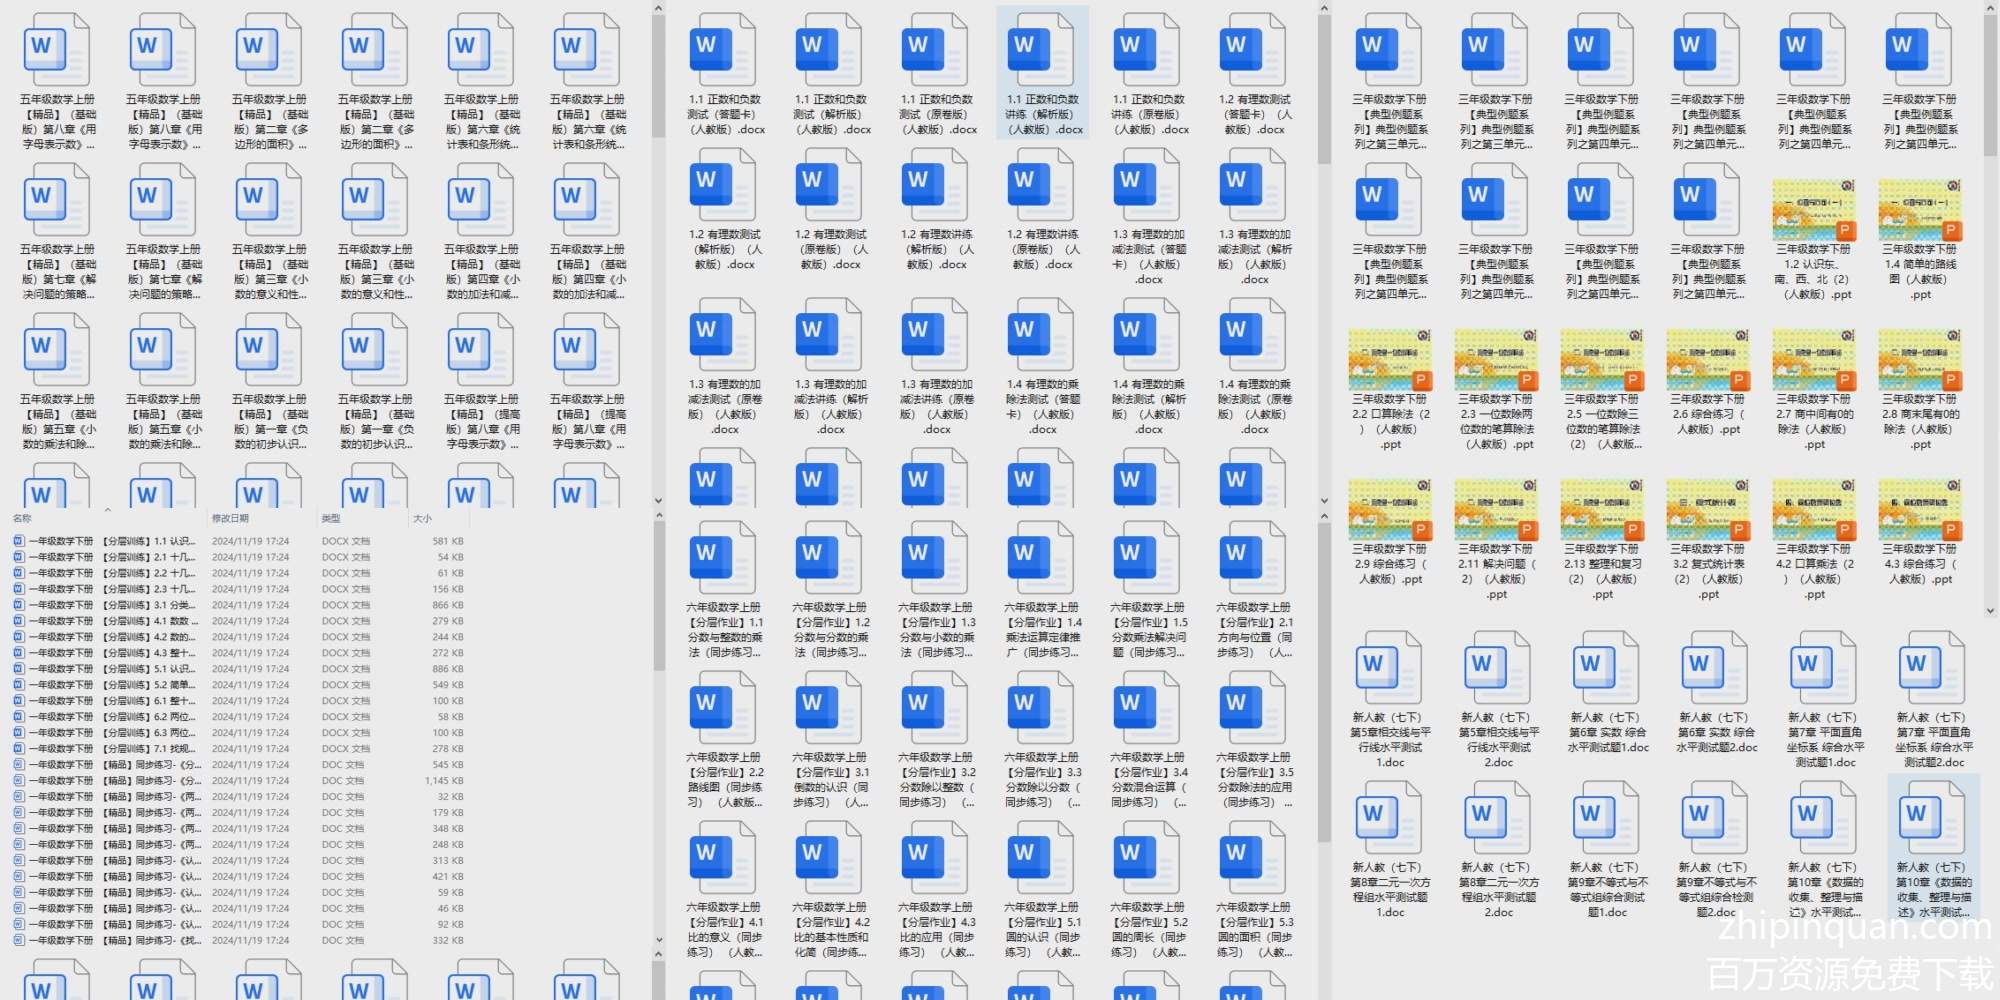Screen dimensions: 2000x1000
Task: Click the scroll-up arrow of the 三年级 ppt panel
Action: (x=1990, y=9)
